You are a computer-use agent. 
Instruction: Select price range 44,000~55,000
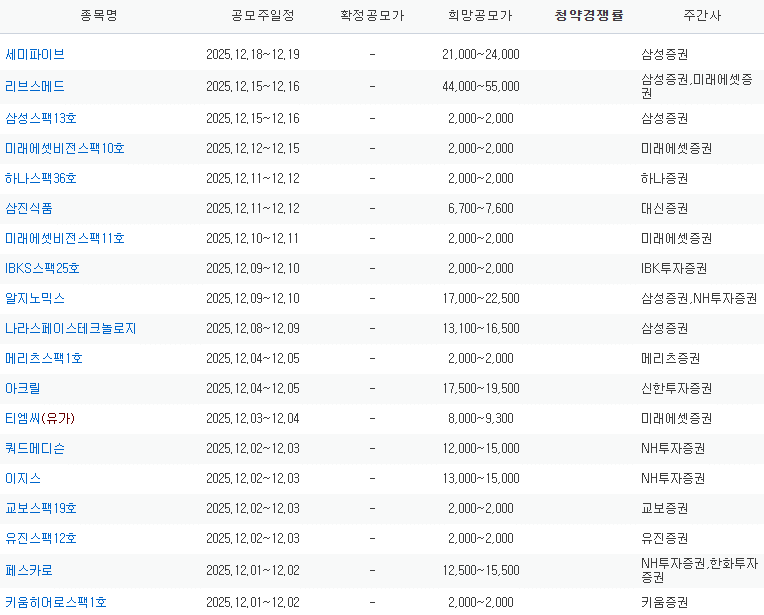point(481,86)
